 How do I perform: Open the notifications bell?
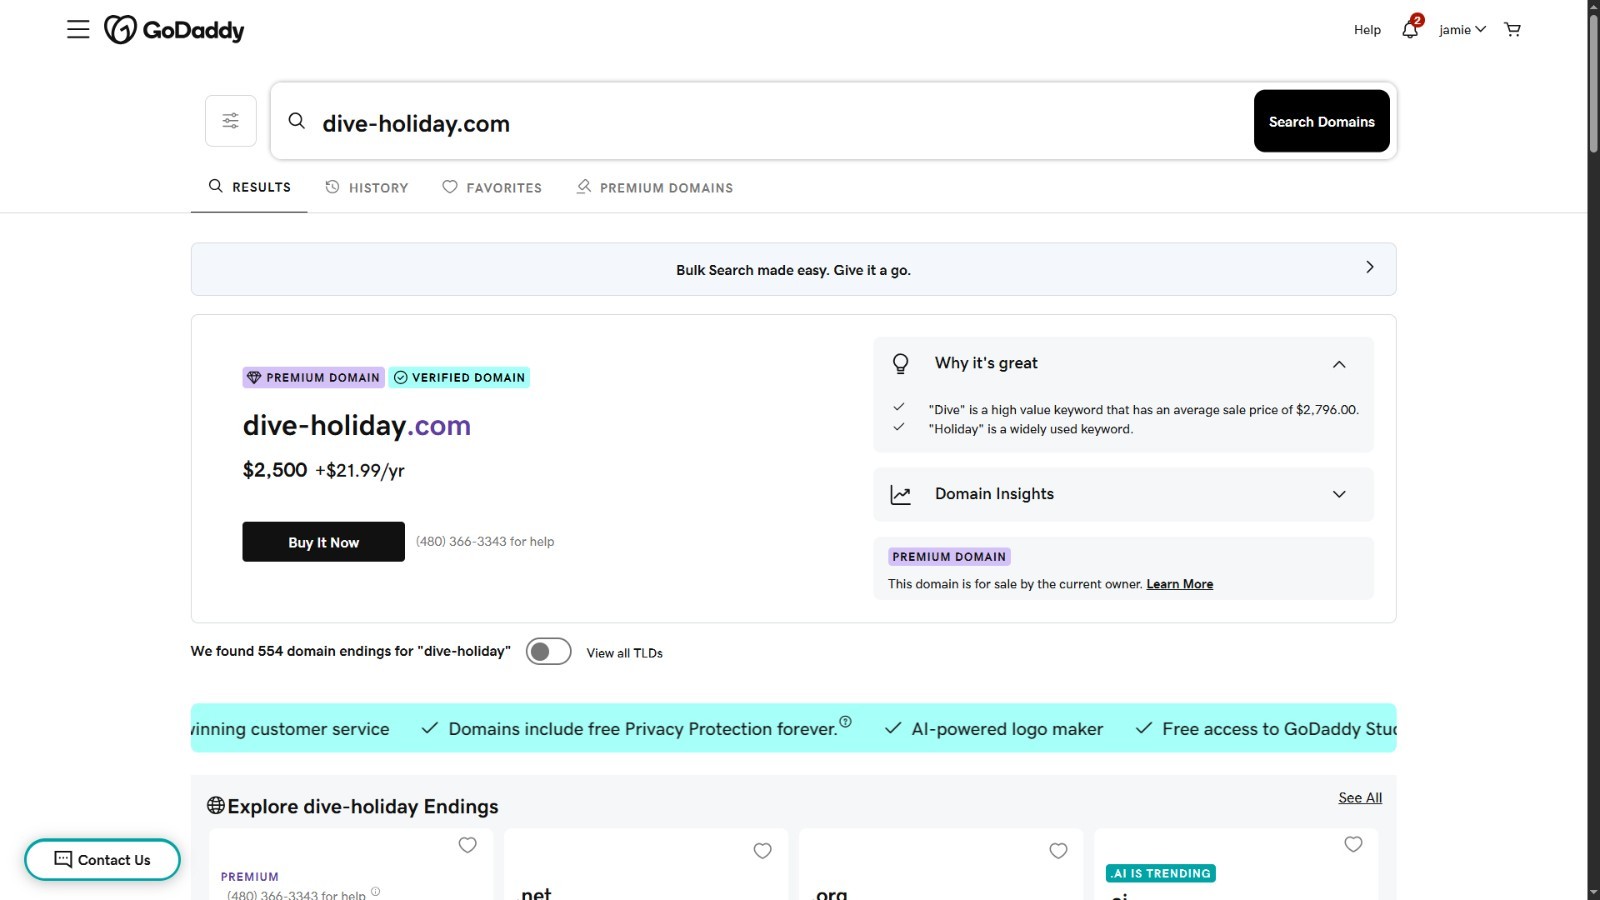click(1410, 29)
